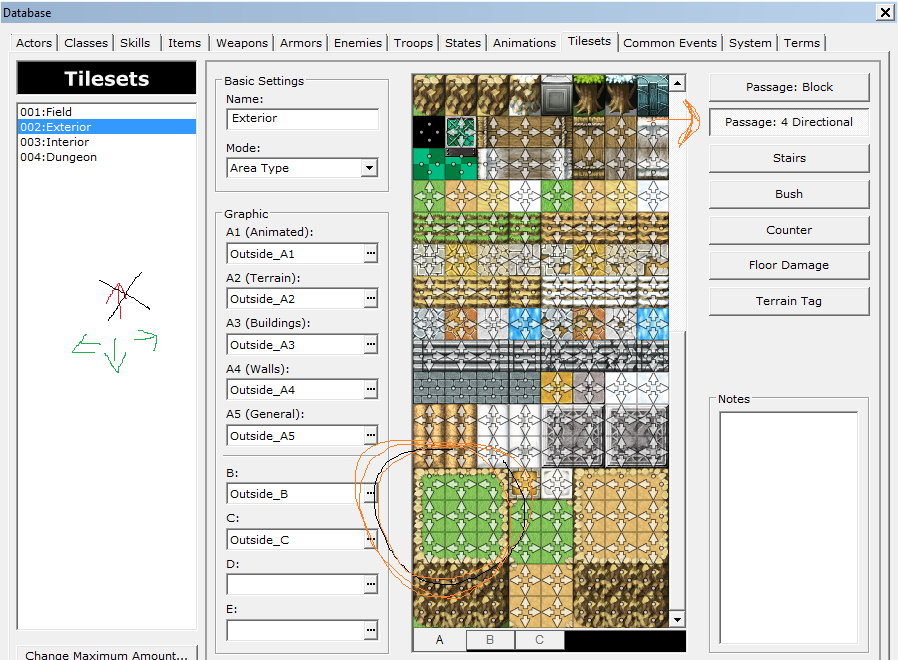Click the Outside_A3 graphic field
898x660 pixels.
(296, 344)
